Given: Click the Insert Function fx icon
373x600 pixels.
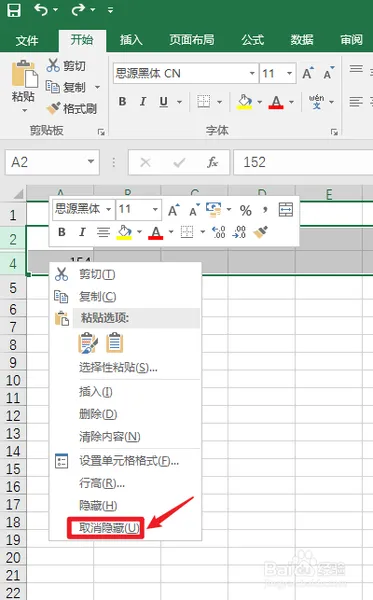Looking at the screenshot, I should [212, 162].
